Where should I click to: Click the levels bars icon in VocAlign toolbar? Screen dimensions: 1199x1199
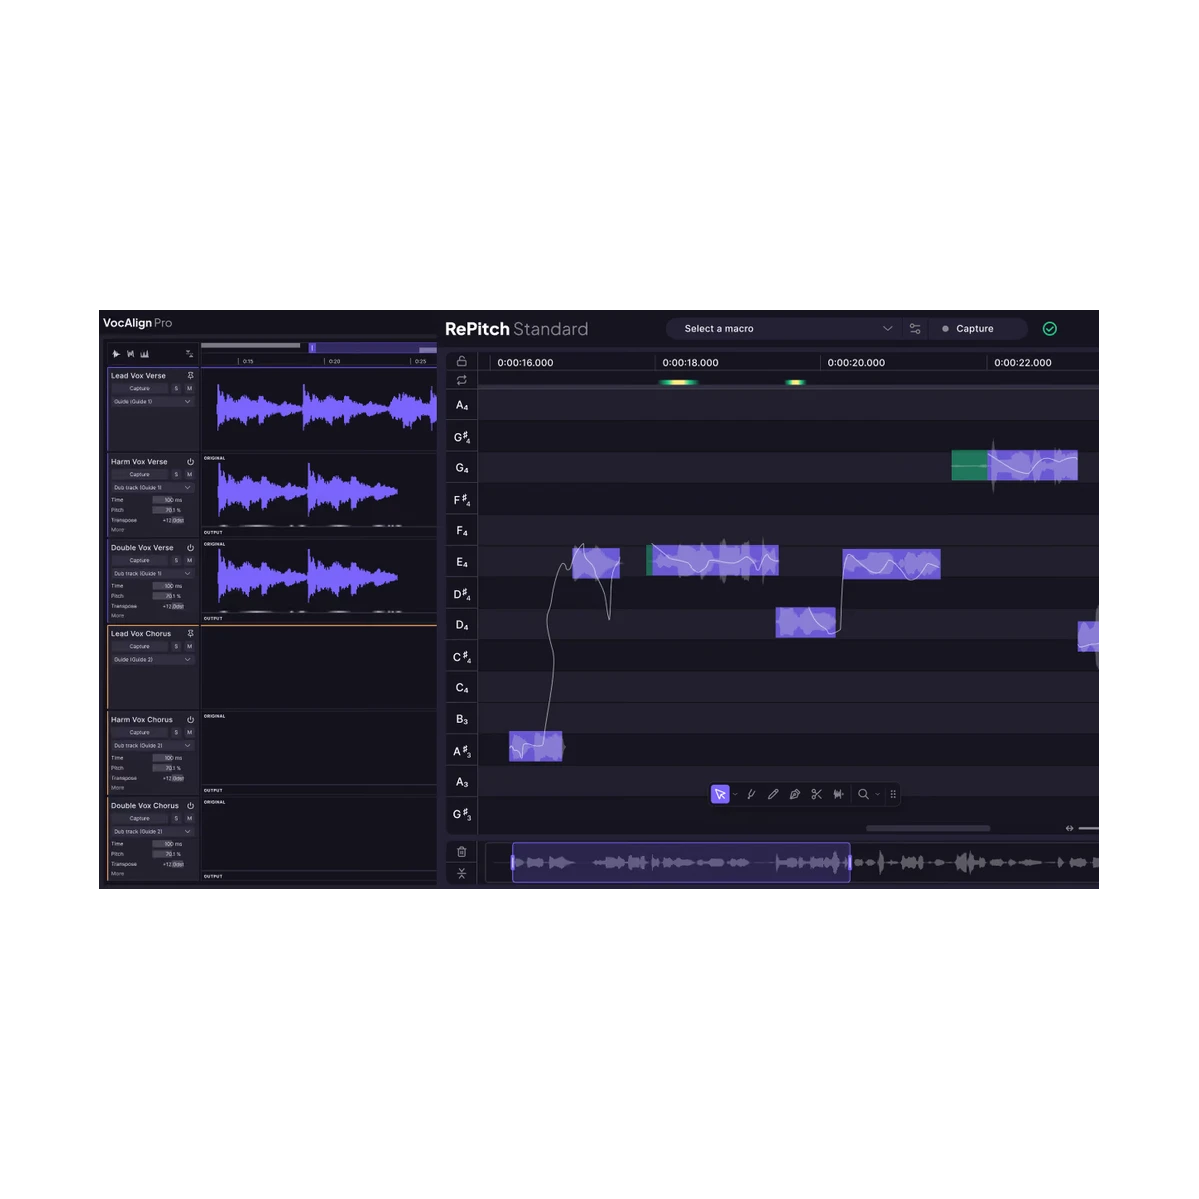[145, 354]
